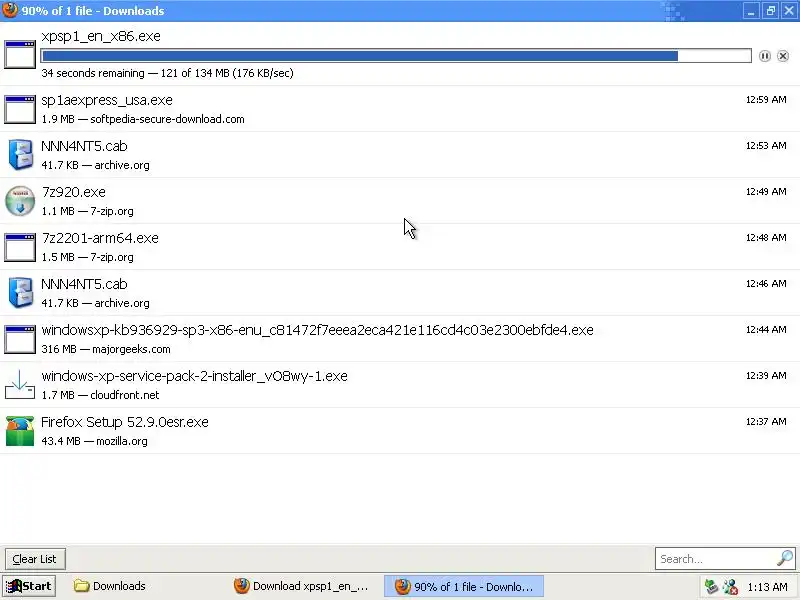Click the '1.9 MB — softpedia-secure-download.com' line
The width and height of the screenshot is (800, 600).
143,119
